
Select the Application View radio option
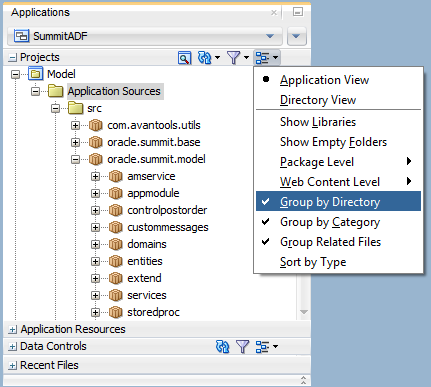point(338,80)
